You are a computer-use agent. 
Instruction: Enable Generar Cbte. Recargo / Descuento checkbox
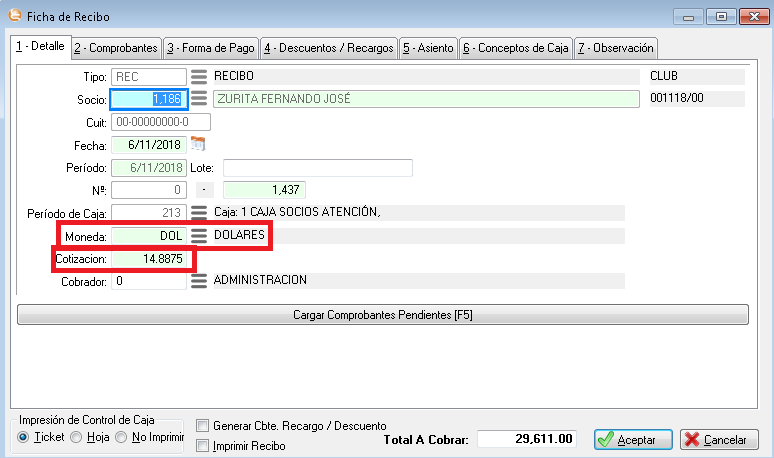click(x=203, y=426)
